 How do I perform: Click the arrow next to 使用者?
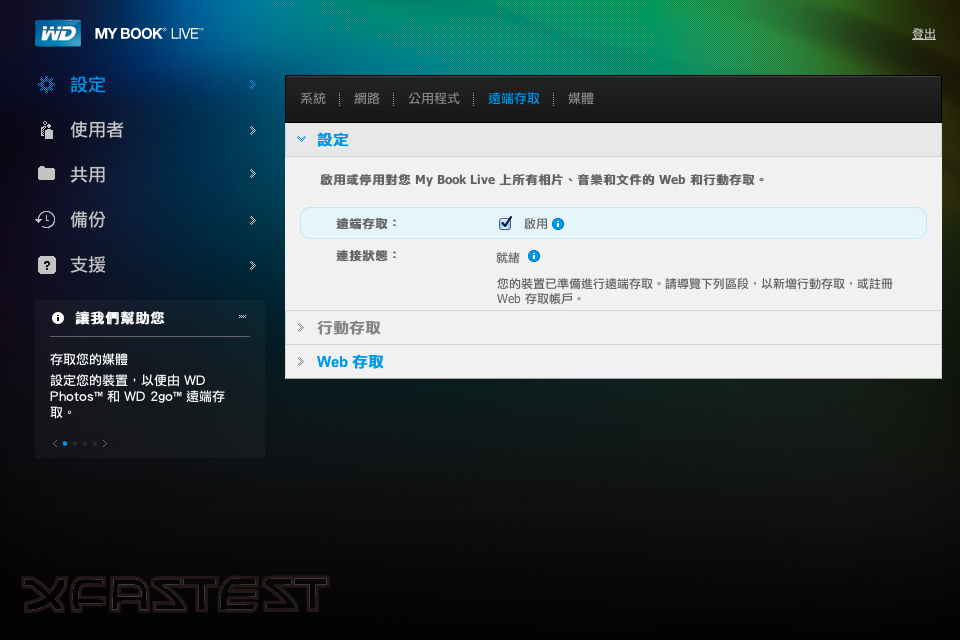253,130
